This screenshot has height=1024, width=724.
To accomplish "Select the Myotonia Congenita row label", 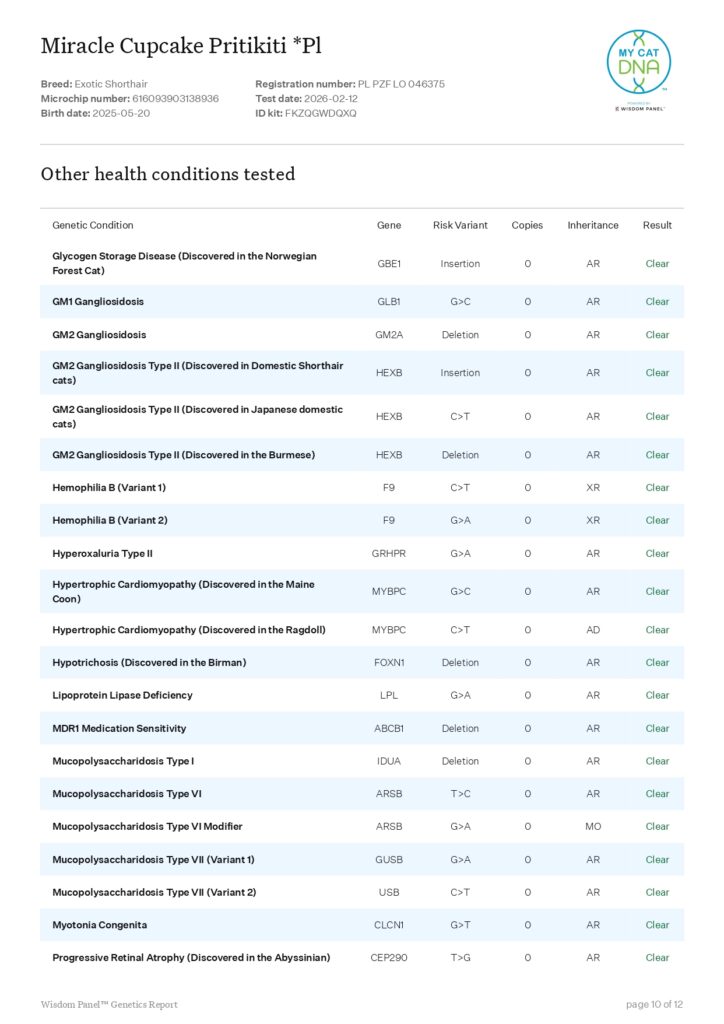I will point(99,925).
